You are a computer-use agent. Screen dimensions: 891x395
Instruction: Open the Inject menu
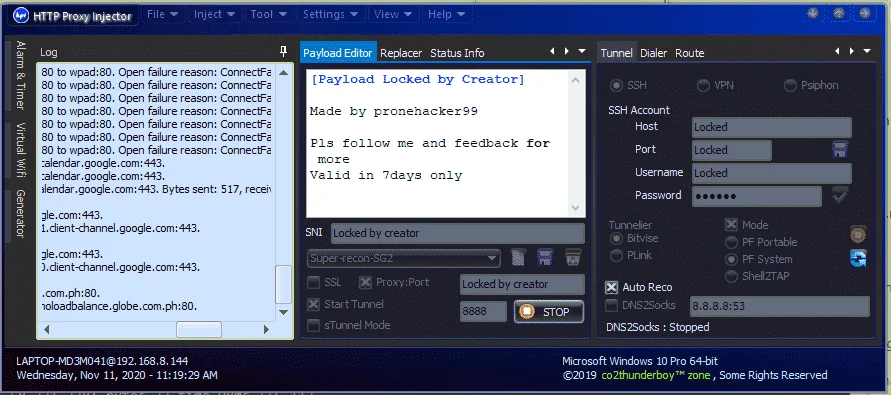coord(214,15)
